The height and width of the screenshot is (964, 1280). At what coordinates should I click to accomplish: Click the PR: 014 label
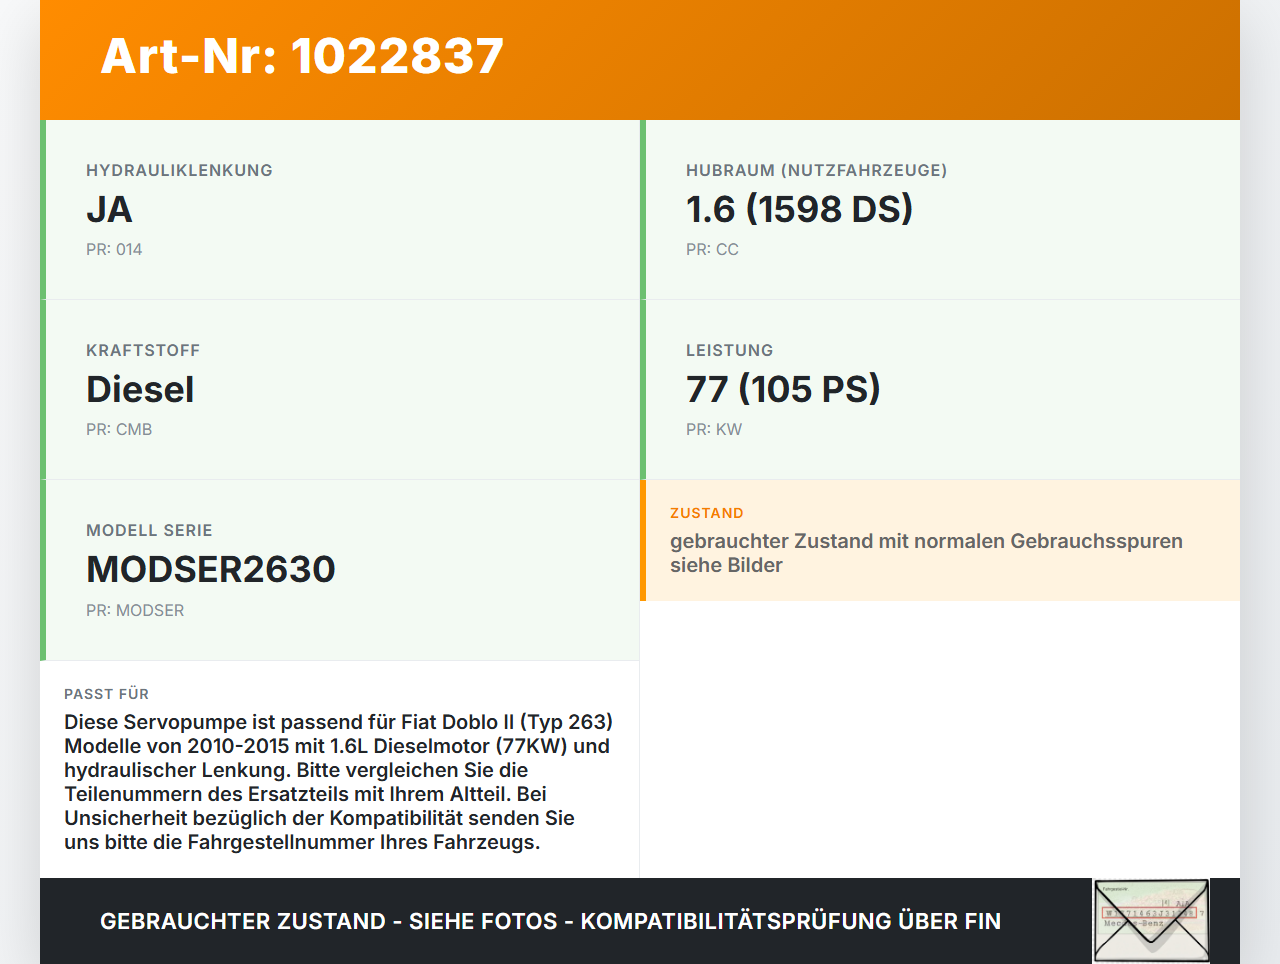(114, 249)
